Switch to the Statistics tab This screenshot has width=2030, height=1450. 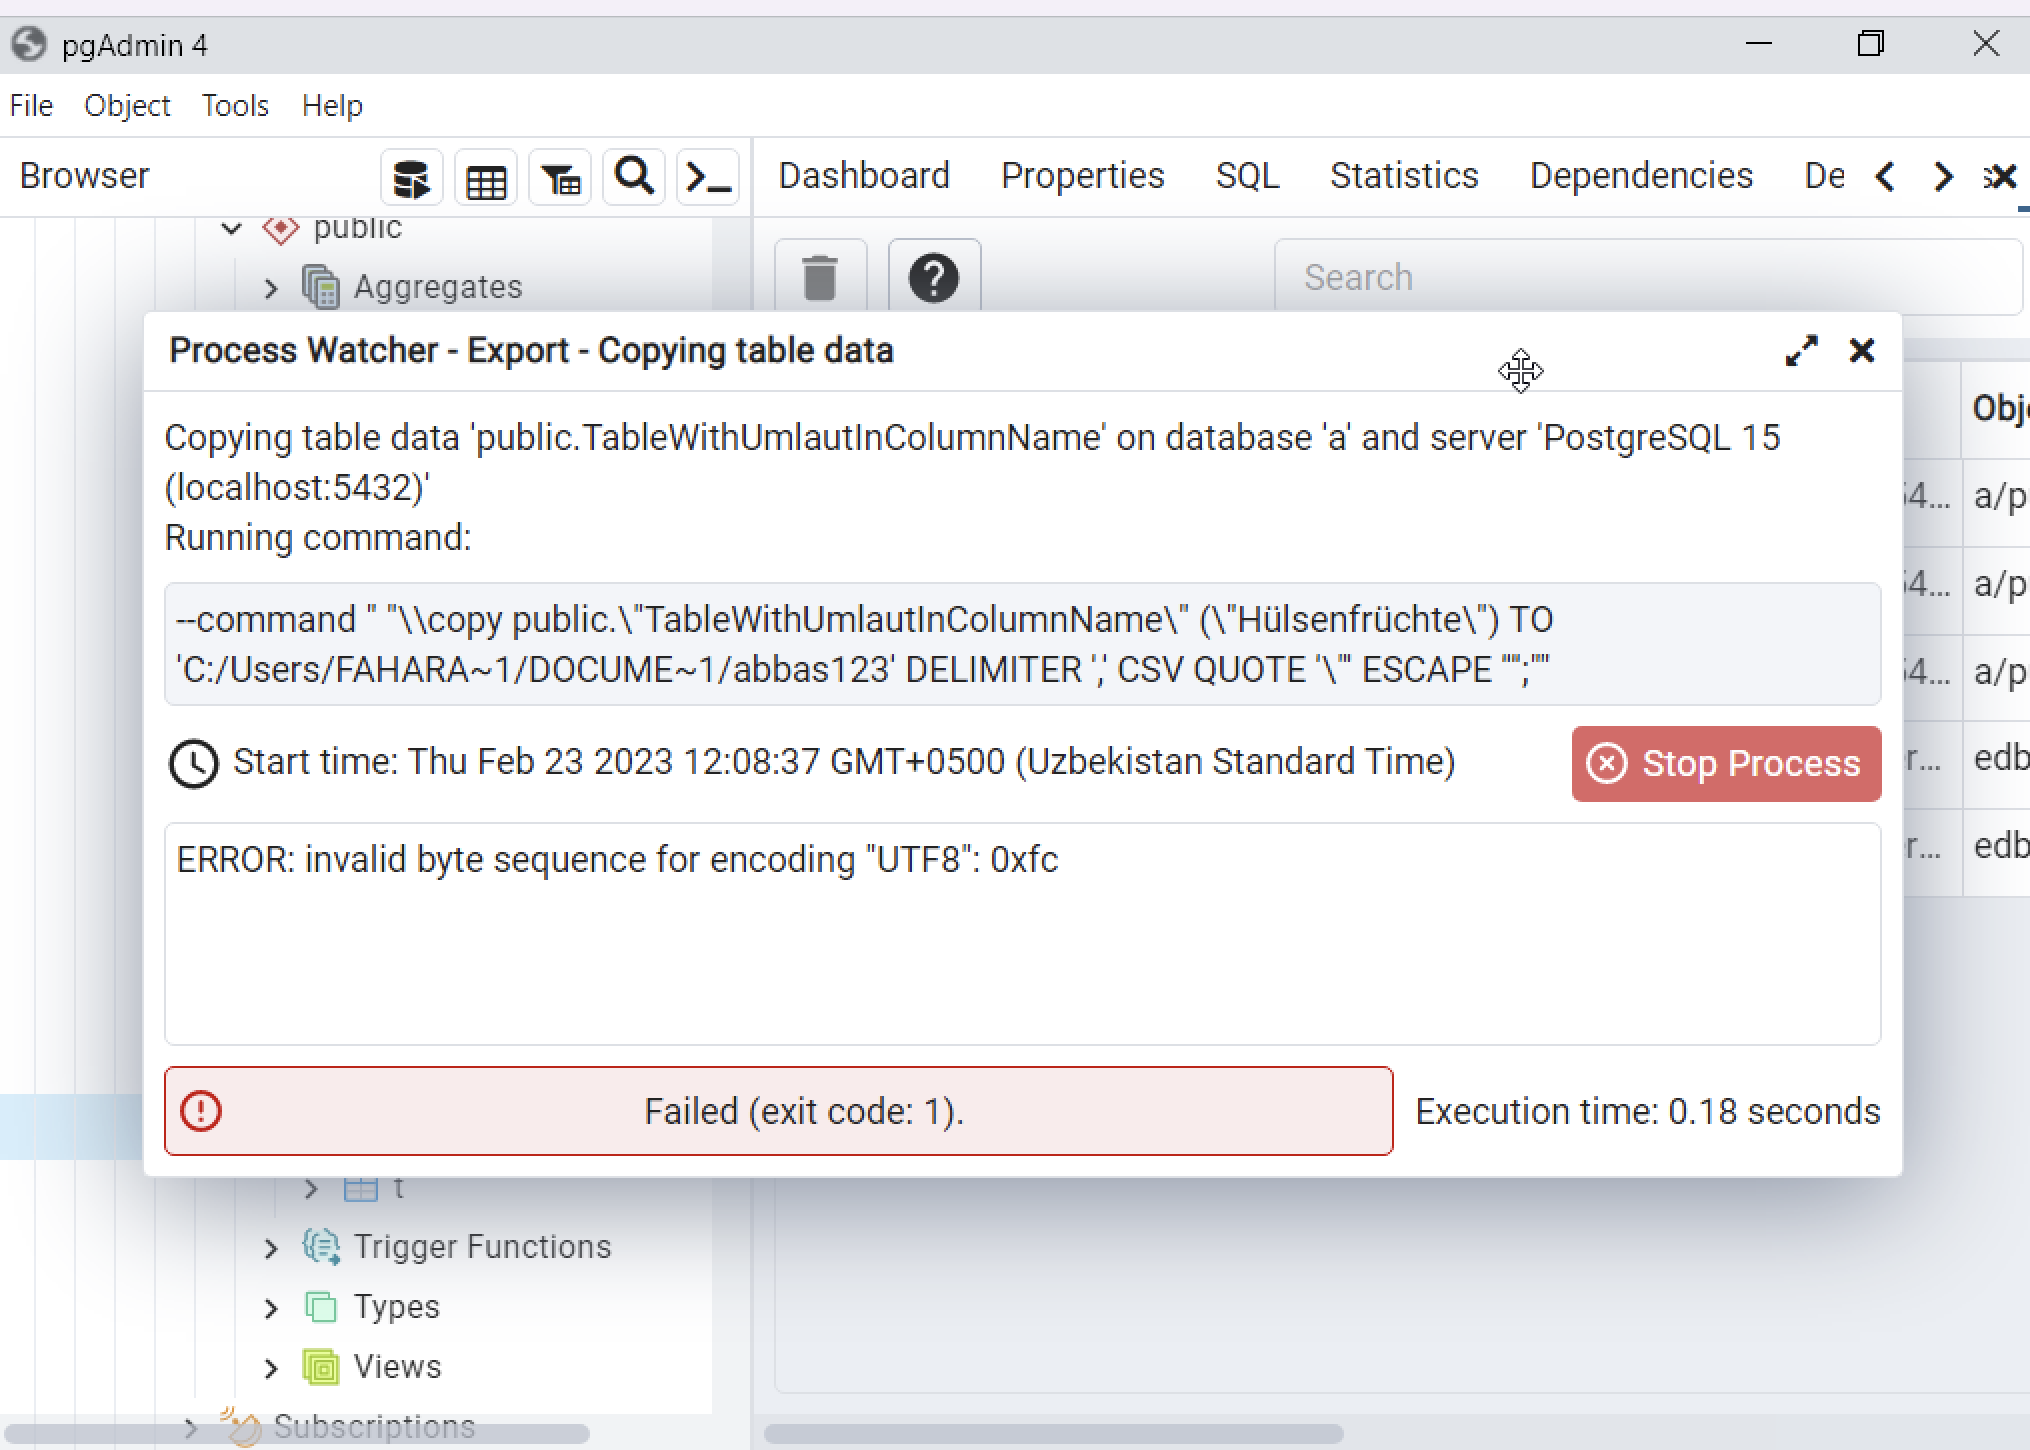[x=1404, y=176]
